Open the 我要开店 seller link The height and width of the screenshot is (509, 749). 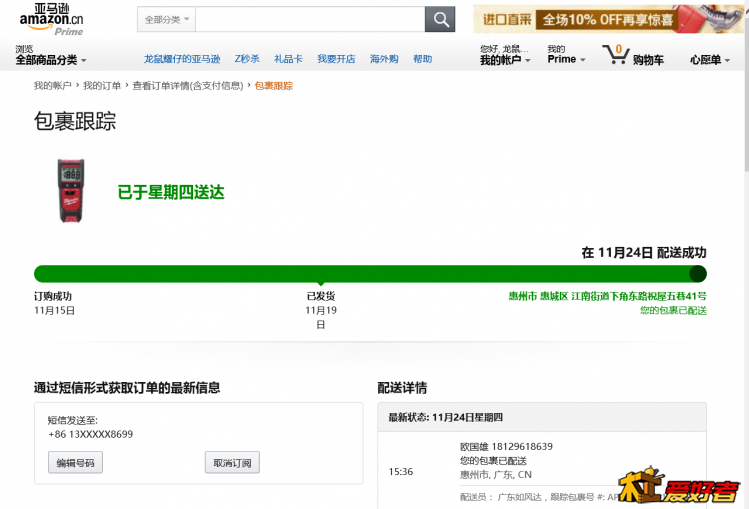click(x=336, y=59)
